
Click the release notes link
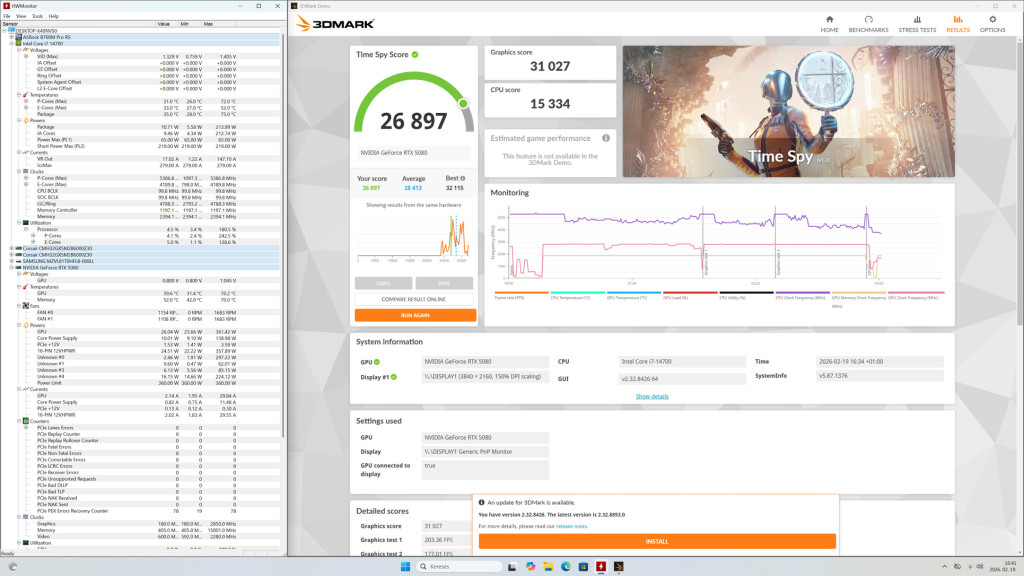572,525
